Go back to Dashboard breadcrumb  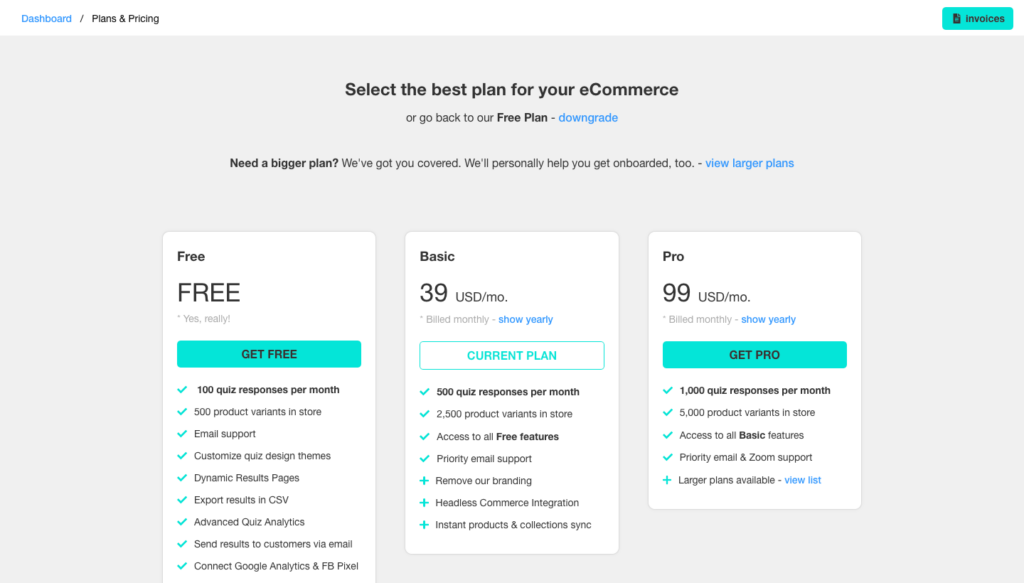click(46, 18)
